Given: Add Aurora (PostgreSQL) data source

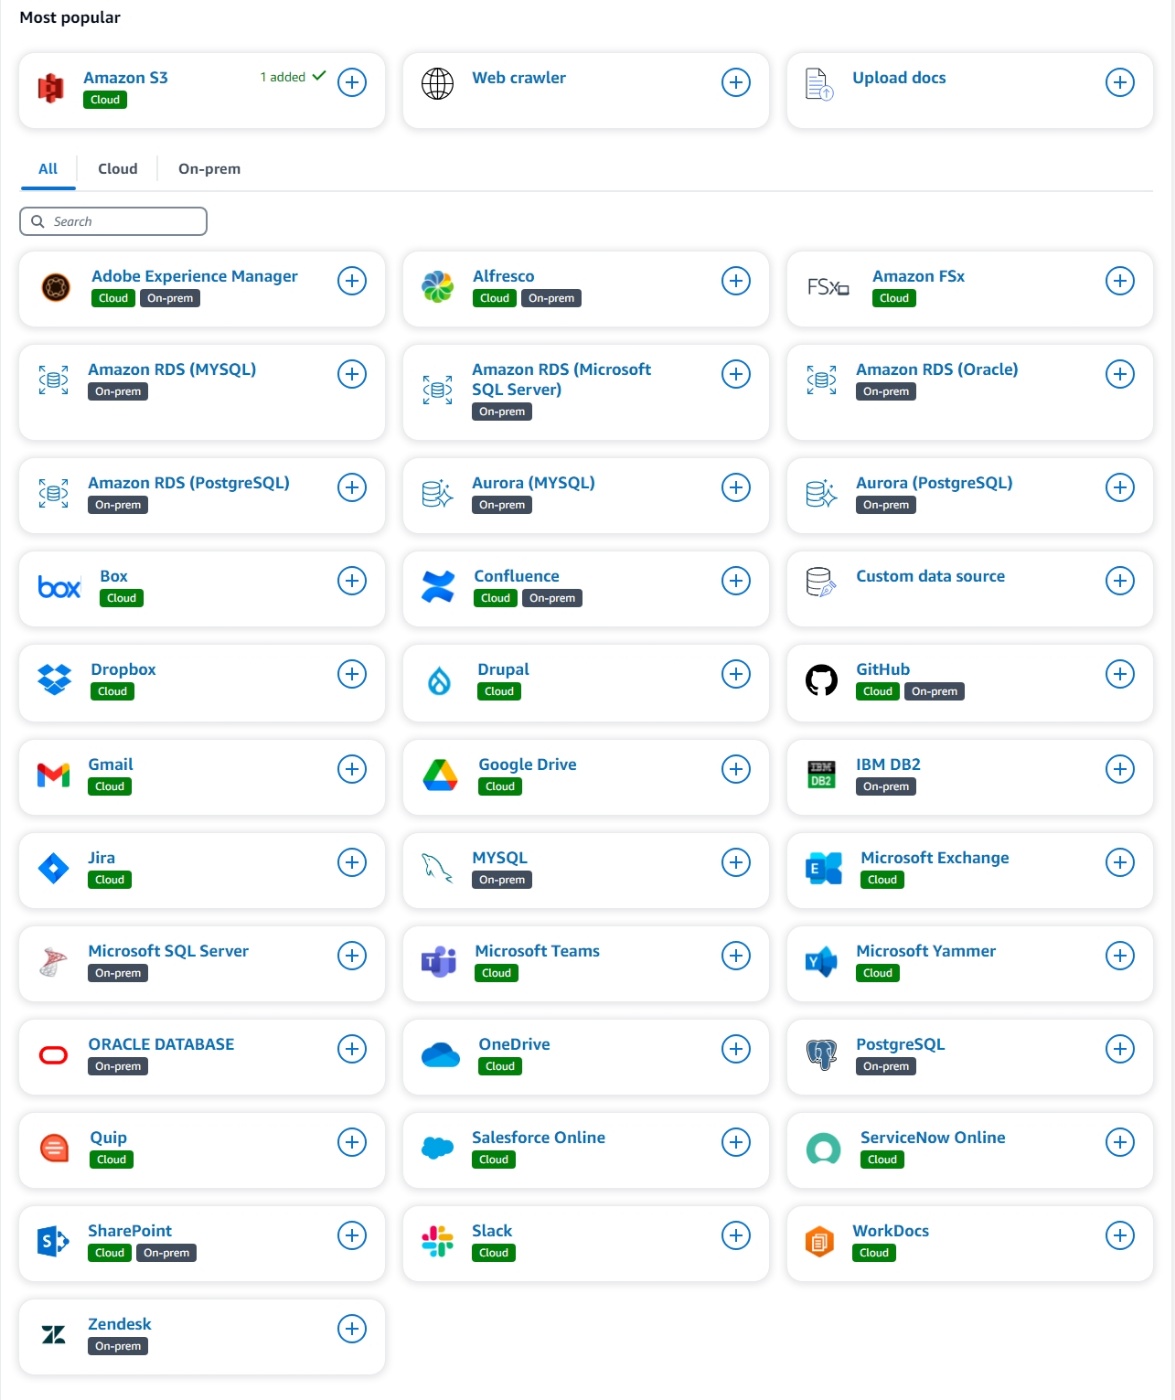Looking at the screenshot, I should 1120,488.
